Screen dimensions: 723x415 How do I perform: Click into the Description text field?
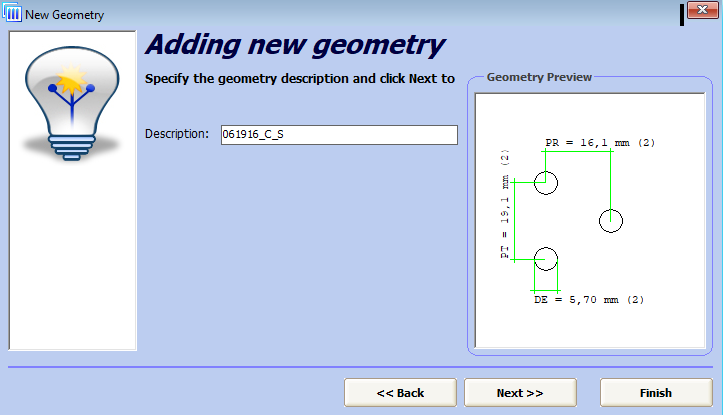338,135
